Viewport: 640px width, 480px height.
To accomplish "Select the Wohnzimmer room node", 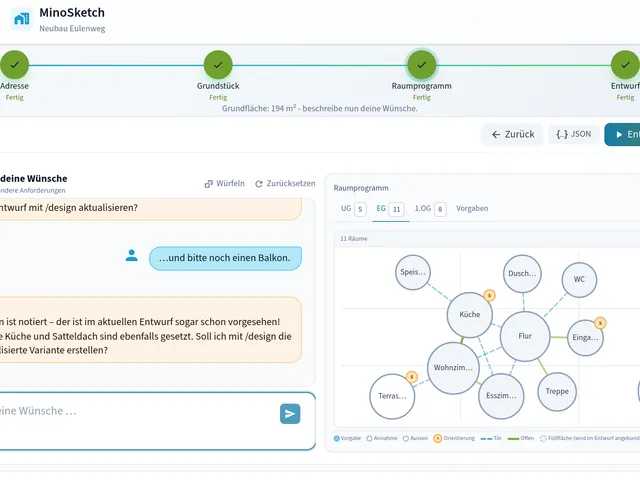I will pyautogui.click(x=453, y=368).
